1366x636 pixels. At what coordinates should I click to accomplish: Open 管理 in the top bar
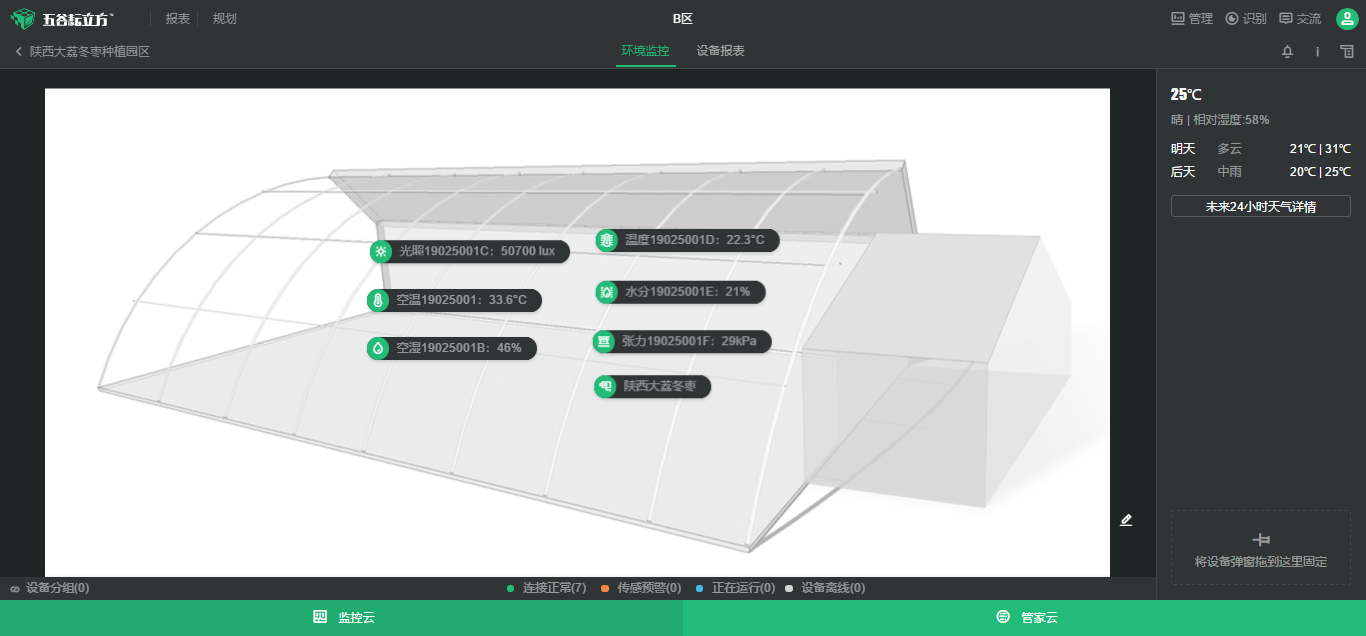[1192, 19]
